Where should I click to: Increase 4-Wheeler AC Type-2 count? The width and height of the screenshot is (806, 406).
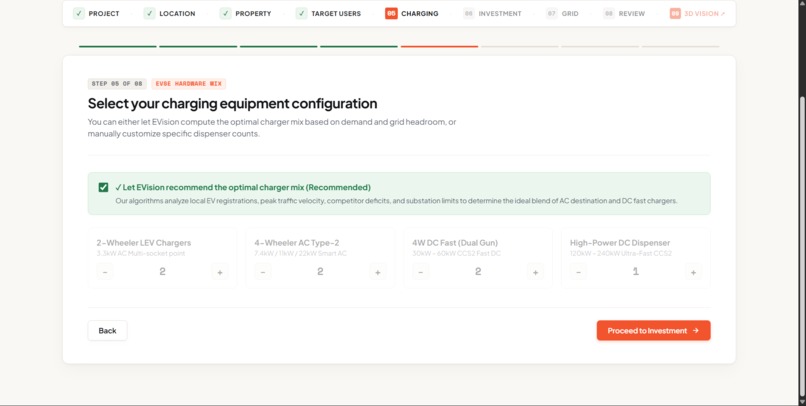(377, 272)
